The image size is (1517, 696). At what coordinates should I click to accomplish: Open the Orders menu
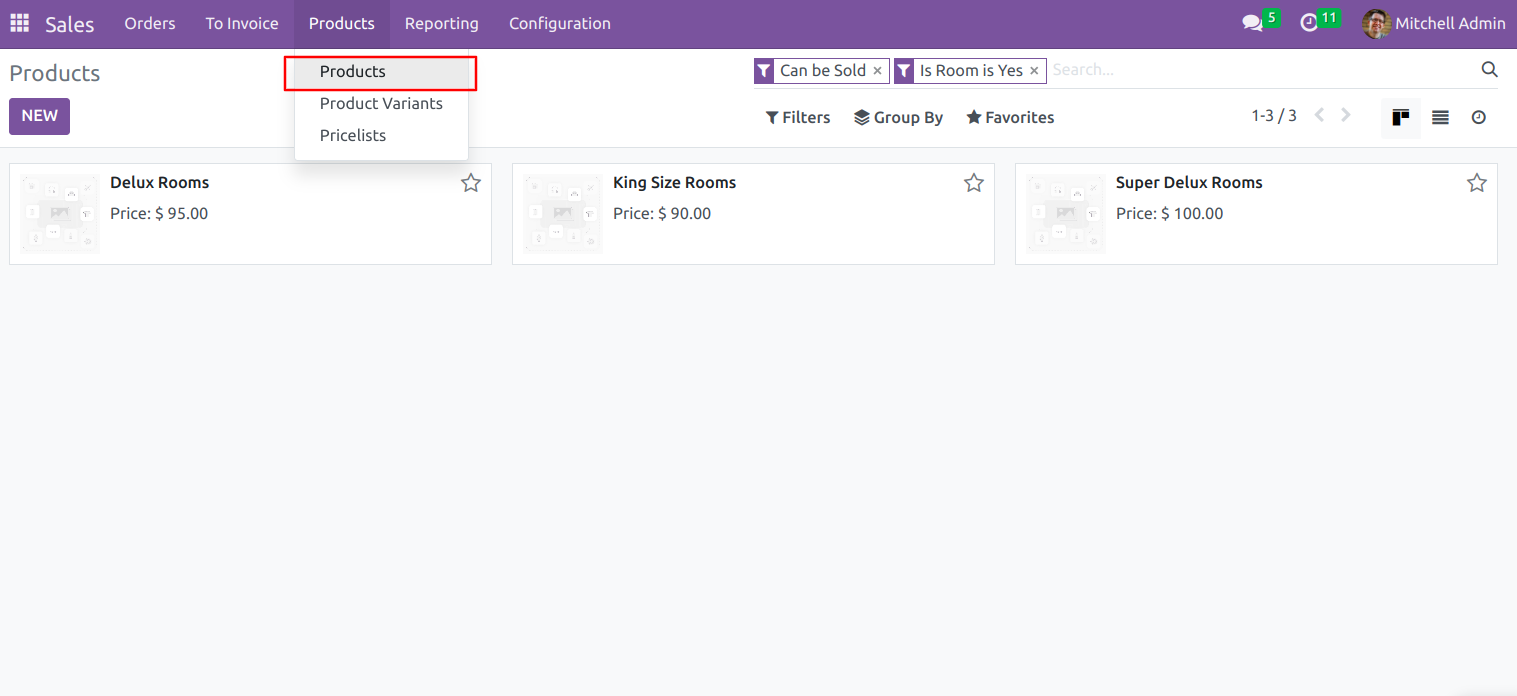point(150,23)
